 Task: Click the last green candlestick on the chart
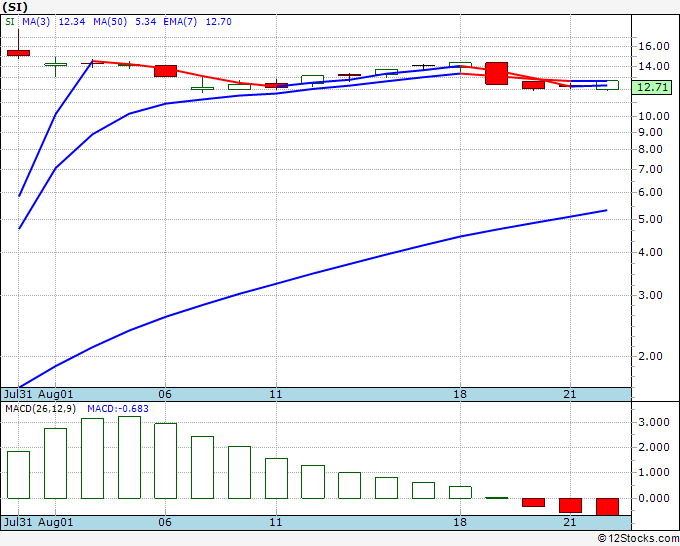click(607, 85)
